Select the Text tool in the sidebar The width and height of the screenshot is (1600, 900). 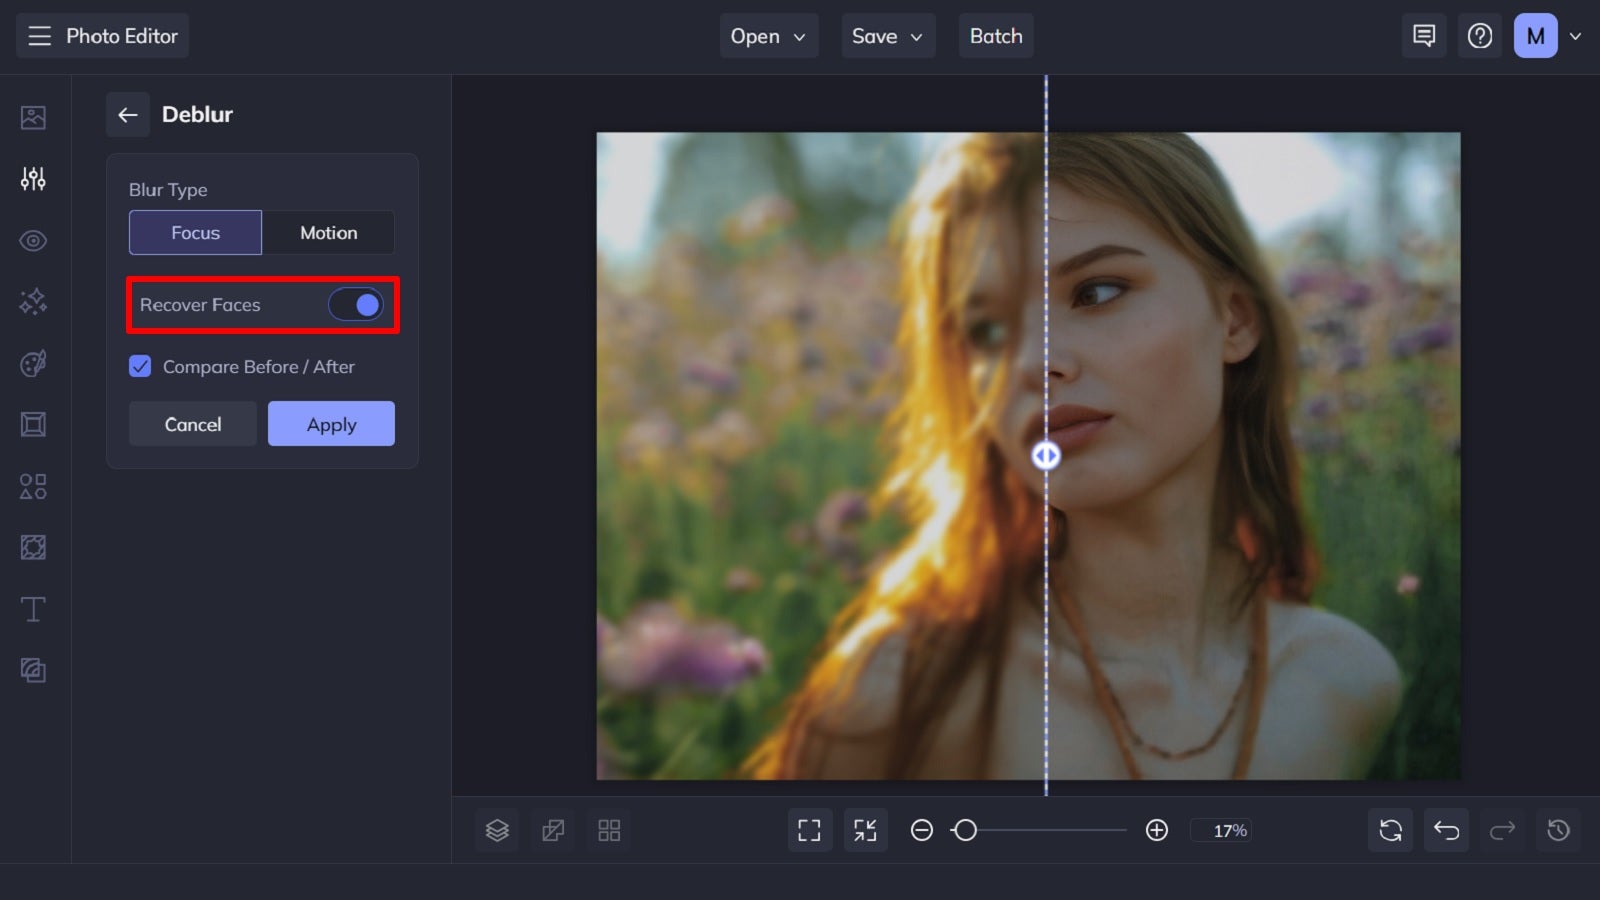coord(33,609)
